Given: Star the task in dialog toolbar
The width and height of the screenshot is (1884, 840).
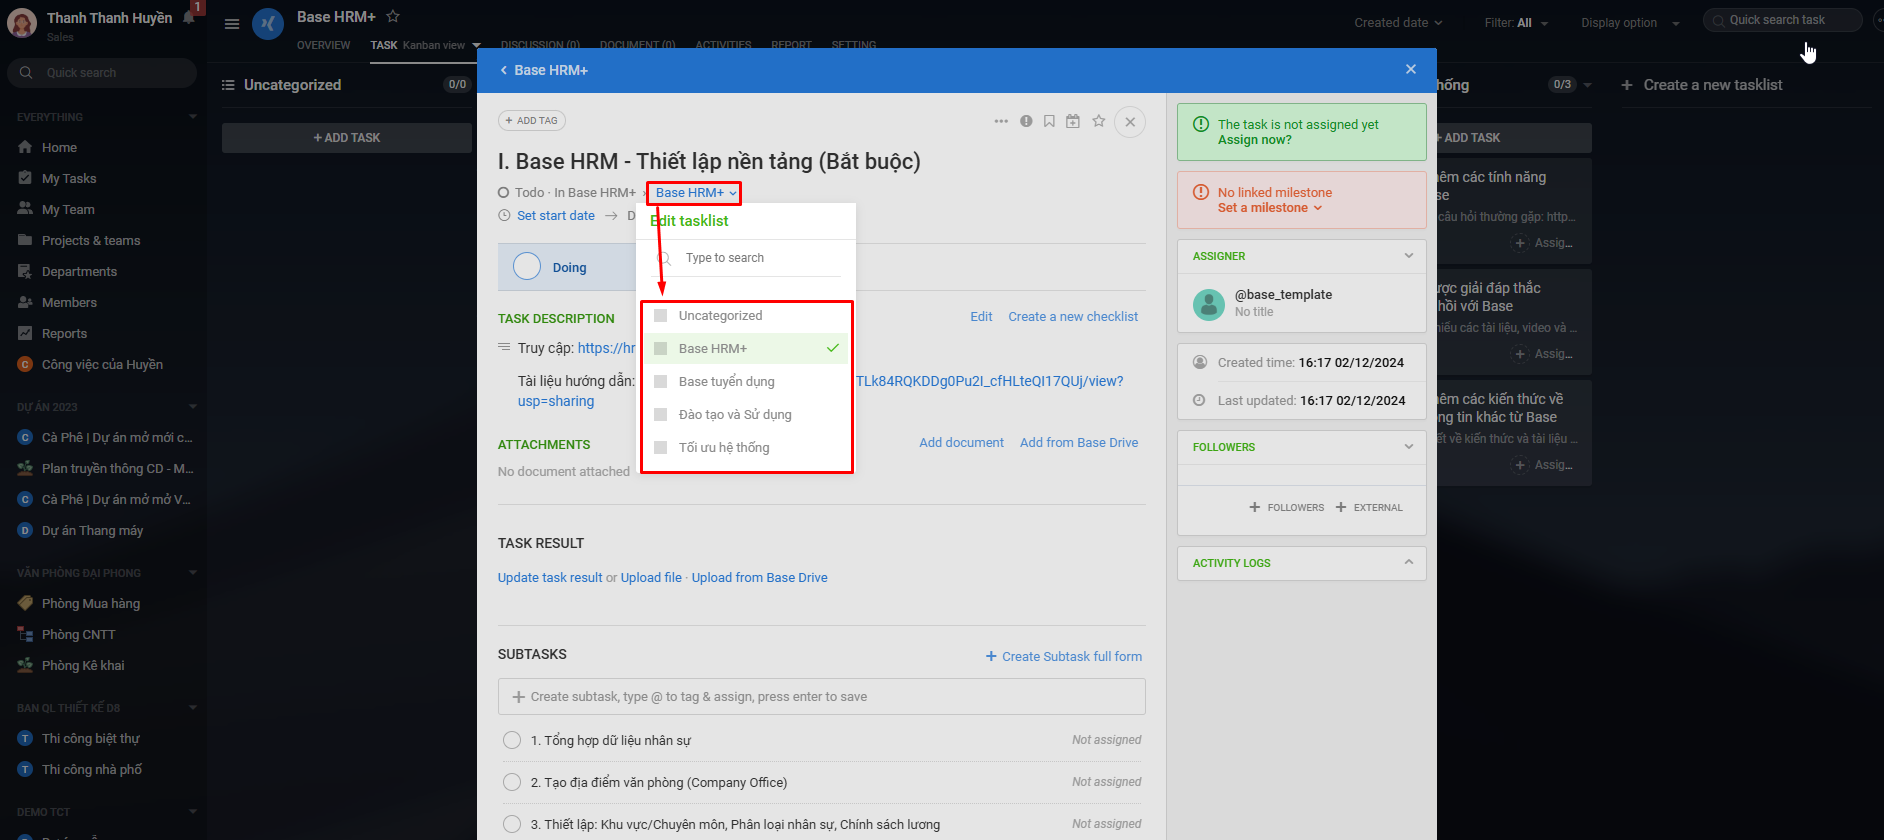Looking at the screenshot, I should click(1099, 121).
